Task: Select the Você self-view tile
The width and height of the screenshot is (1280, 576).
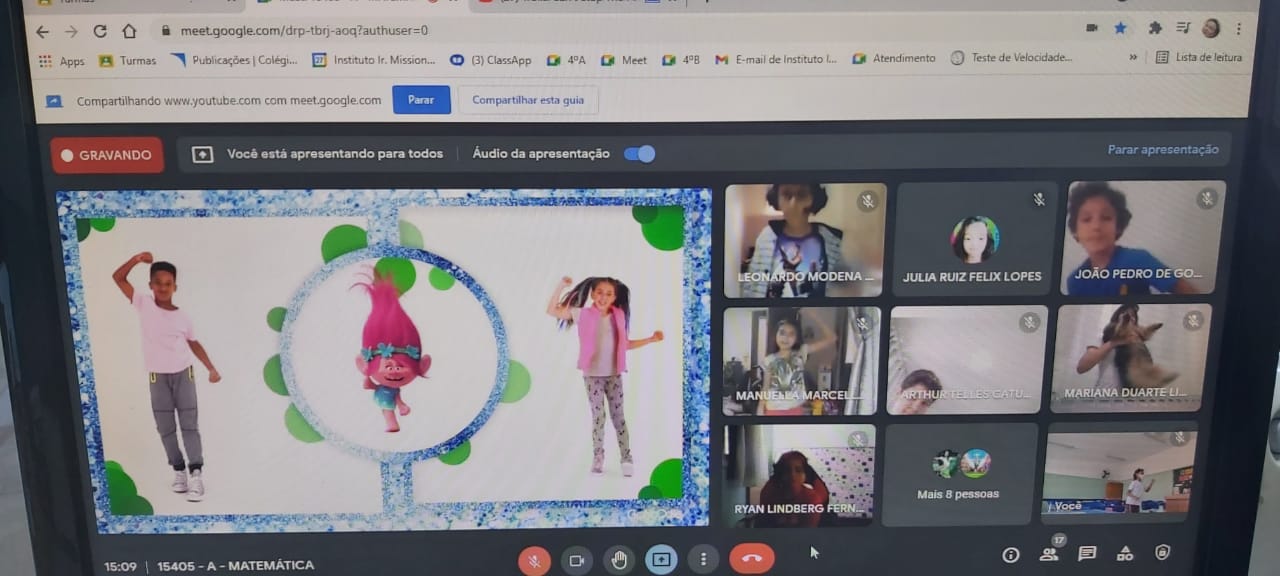Action: pos(1120,472)
